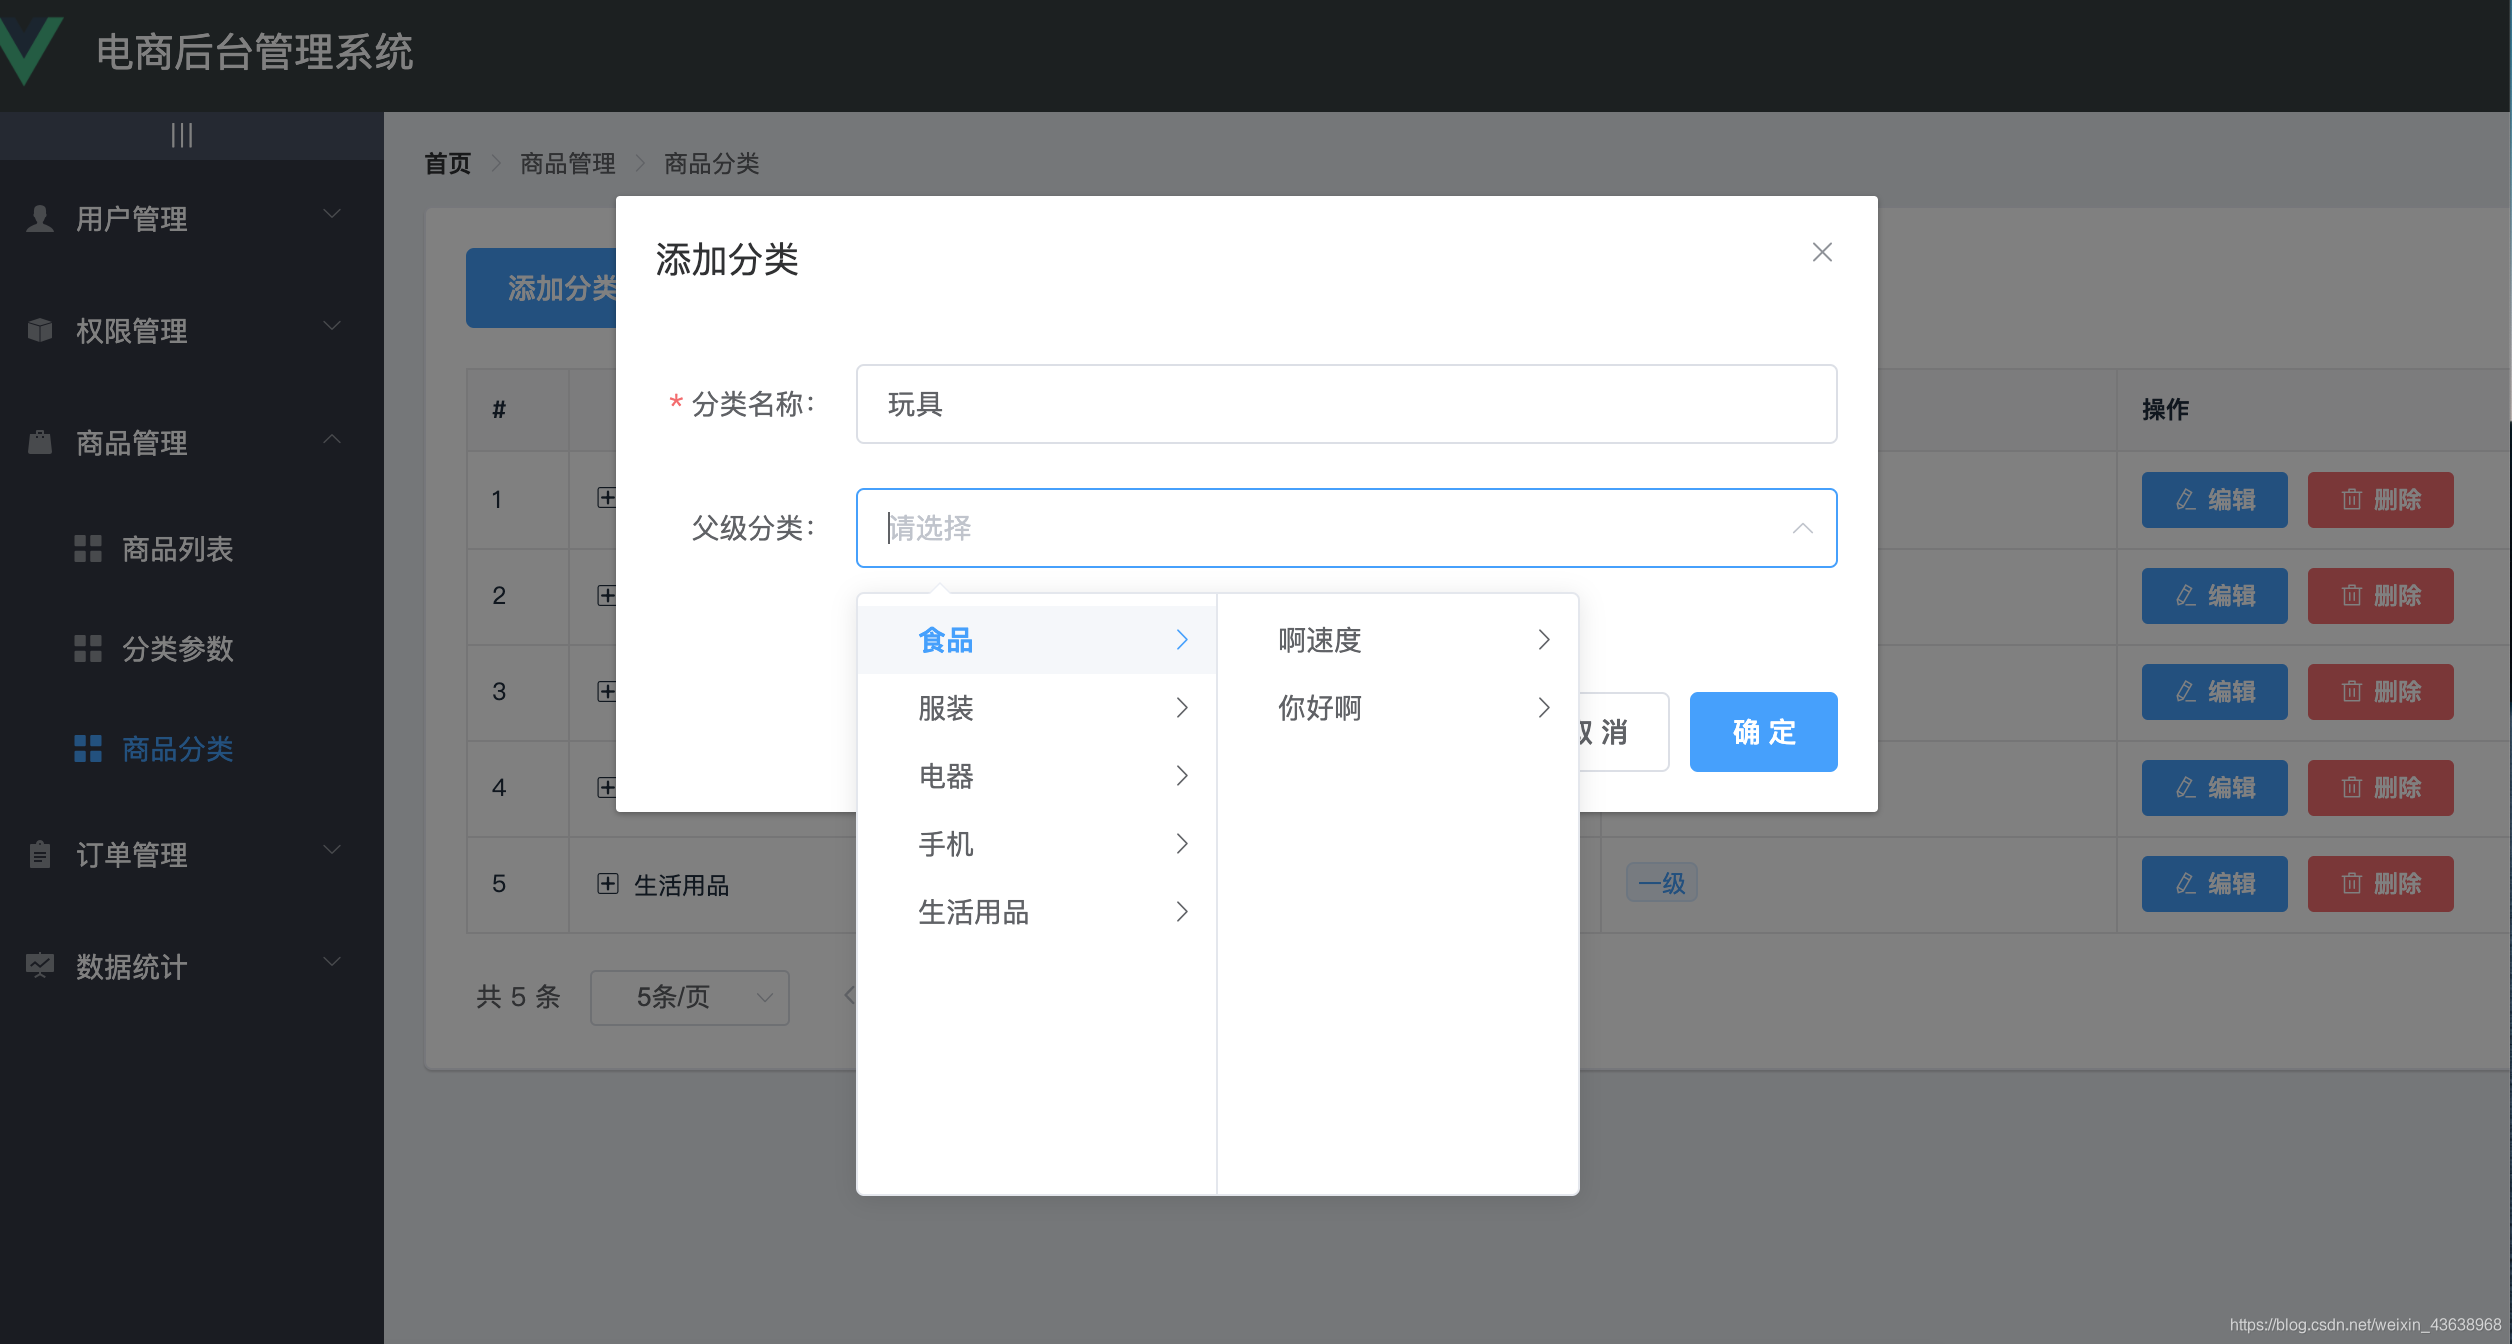Image resolution: width=2512 pixels, height=1344 pixels.
Task: Focus the 分类名称 input field
Action: (1346, 404)
